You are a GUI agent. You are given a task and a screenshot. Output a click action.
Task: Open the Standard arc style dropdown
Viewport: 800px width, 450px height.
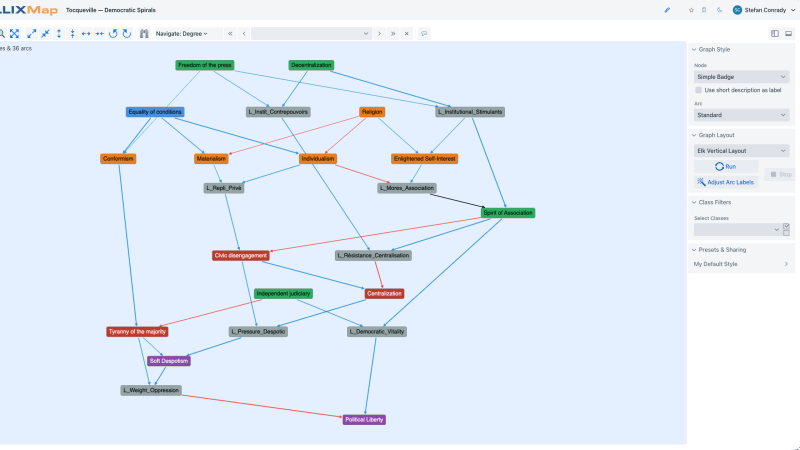click(741, 115)
